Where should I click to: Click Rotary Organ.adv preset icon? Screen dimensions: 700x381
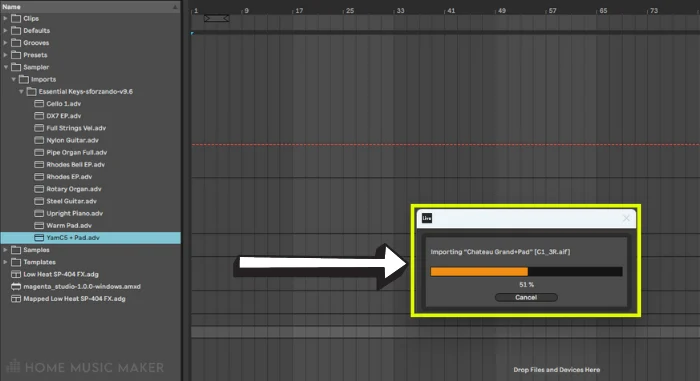[x=39, y=189]
